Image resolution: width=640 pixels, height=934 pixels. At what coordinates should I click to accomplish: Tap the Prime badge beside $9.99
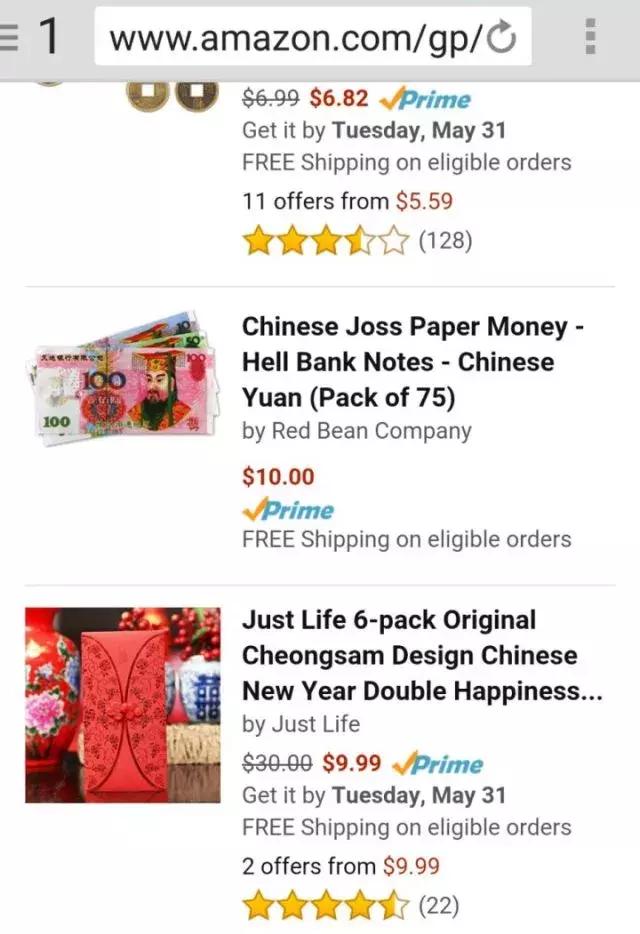click(438, 763)
